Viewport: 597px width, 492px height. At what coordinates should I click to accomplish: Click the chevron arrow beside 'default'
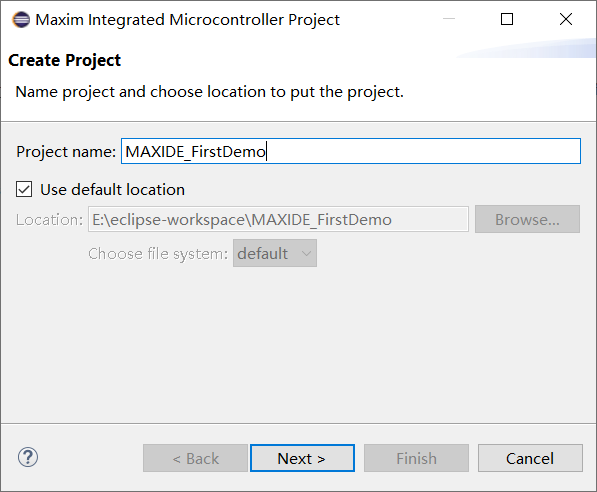pos(306,253)
